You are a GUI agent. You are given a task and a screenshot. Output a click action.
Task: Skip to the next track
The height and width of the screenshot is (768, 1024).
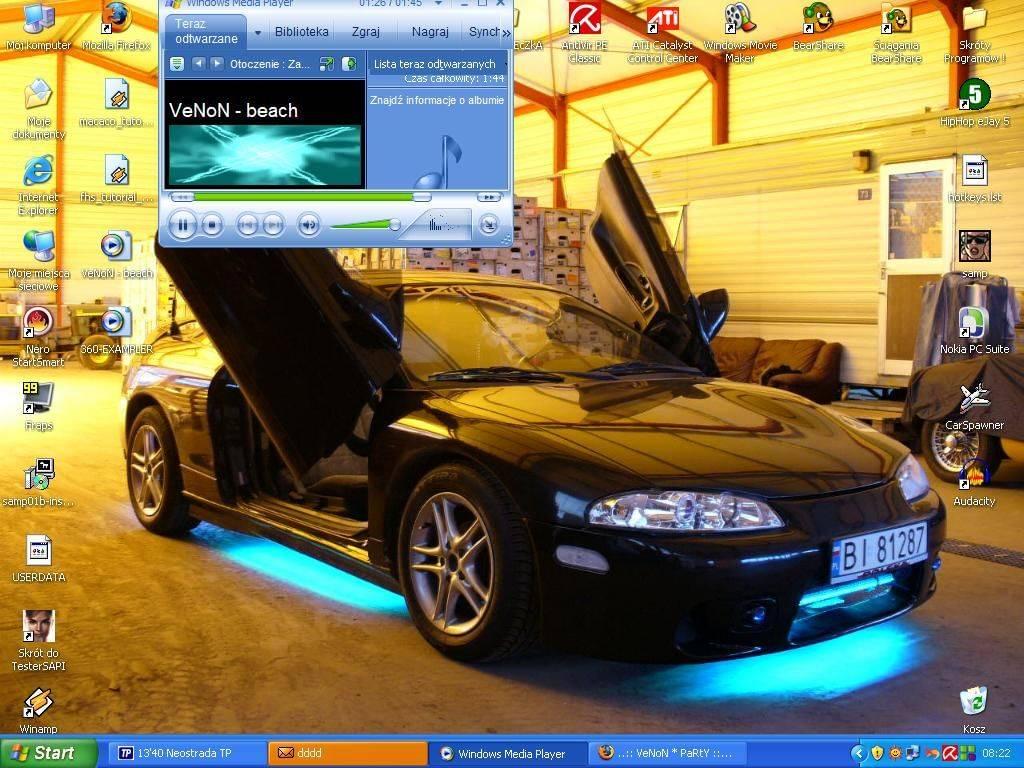tap(273, 225)
